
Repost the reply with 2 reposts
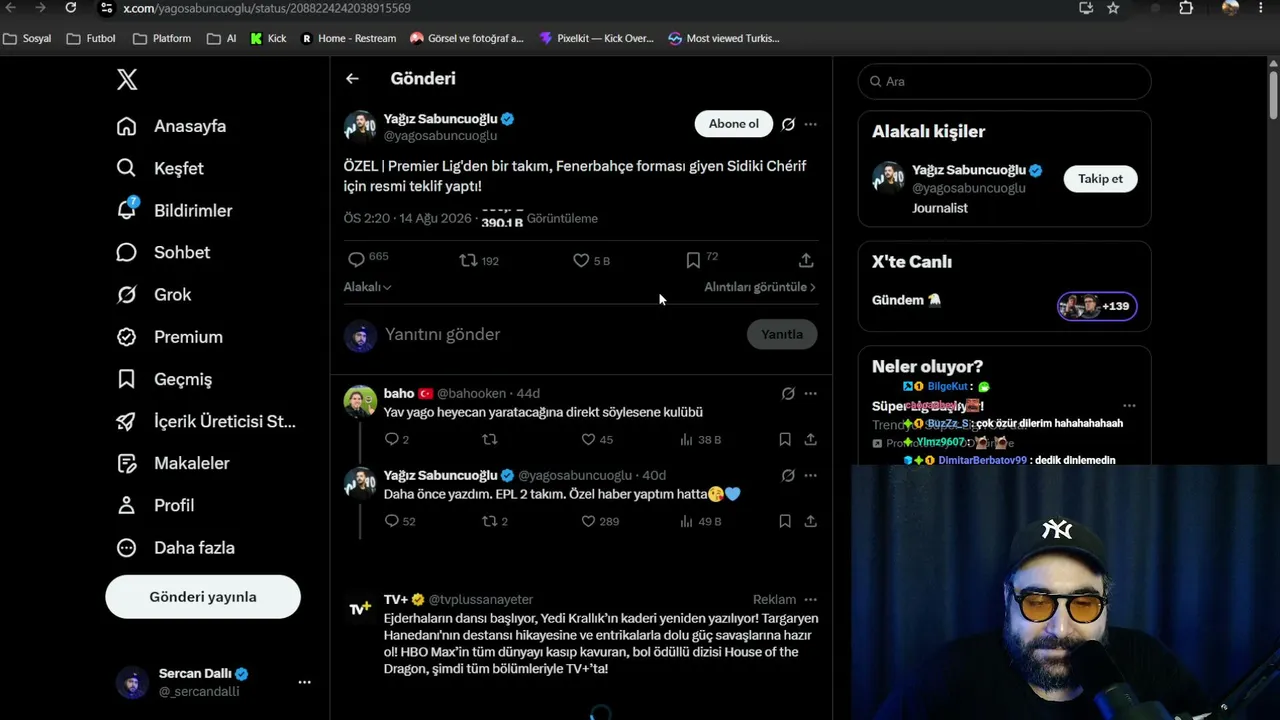490,521
